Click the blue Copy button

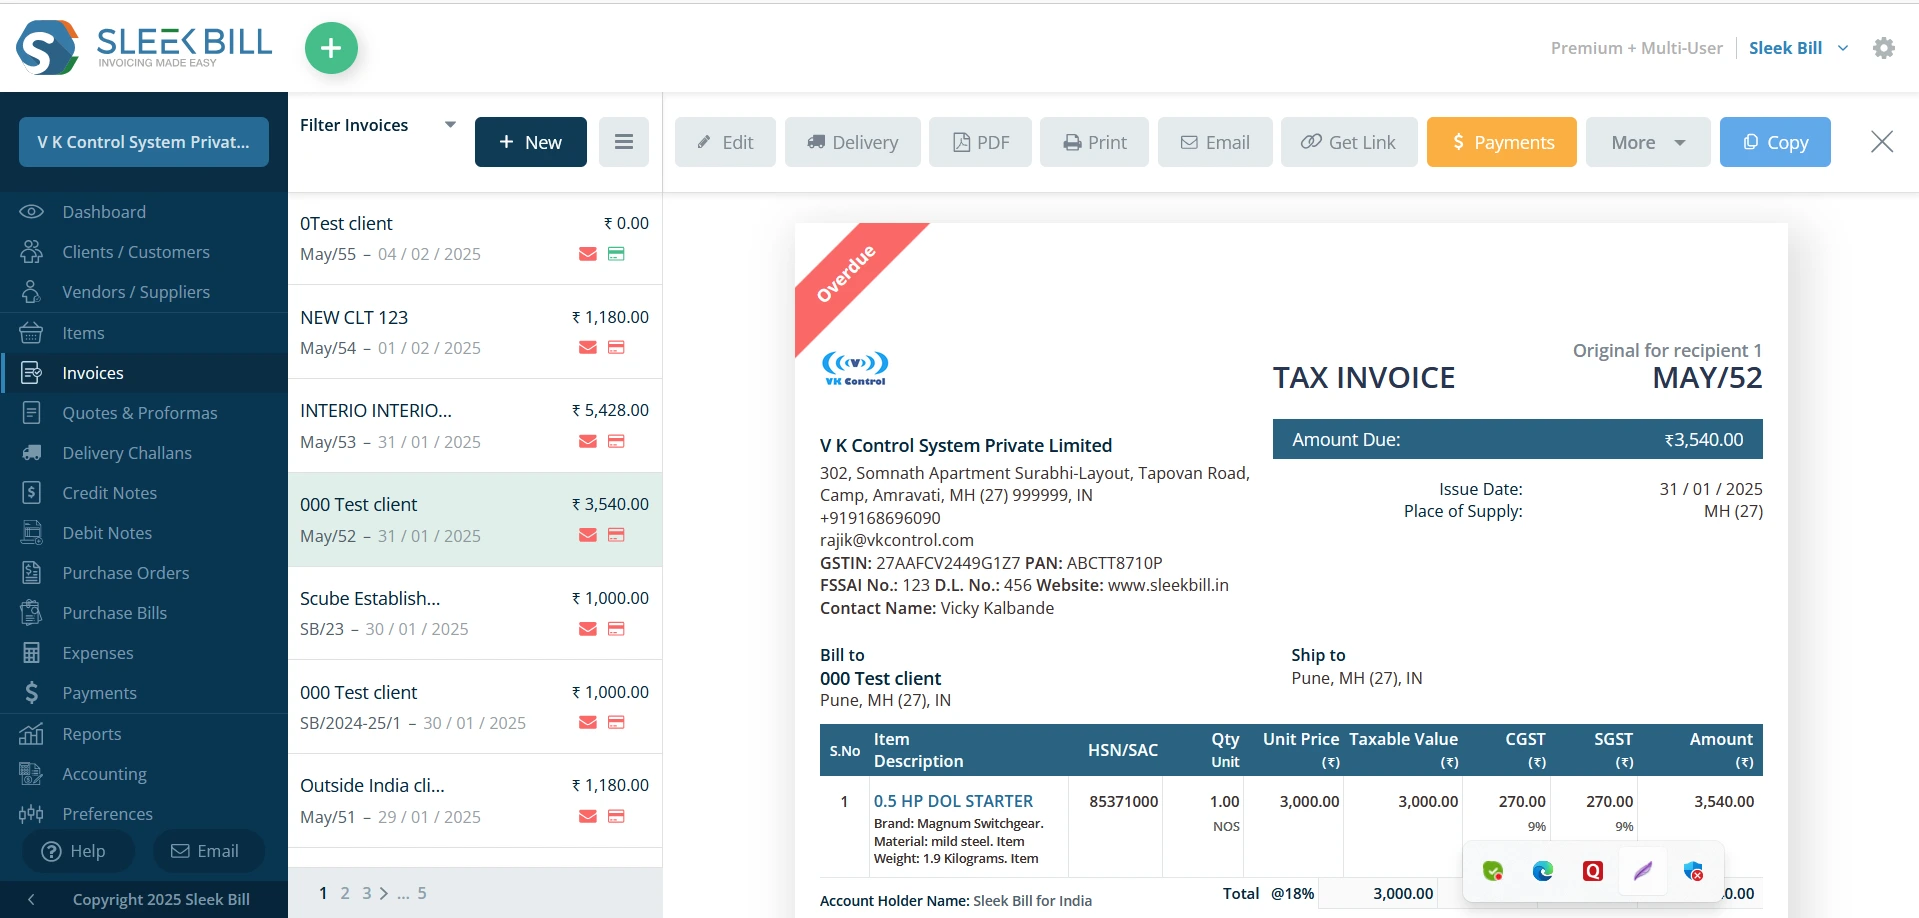pos(1775,142)
